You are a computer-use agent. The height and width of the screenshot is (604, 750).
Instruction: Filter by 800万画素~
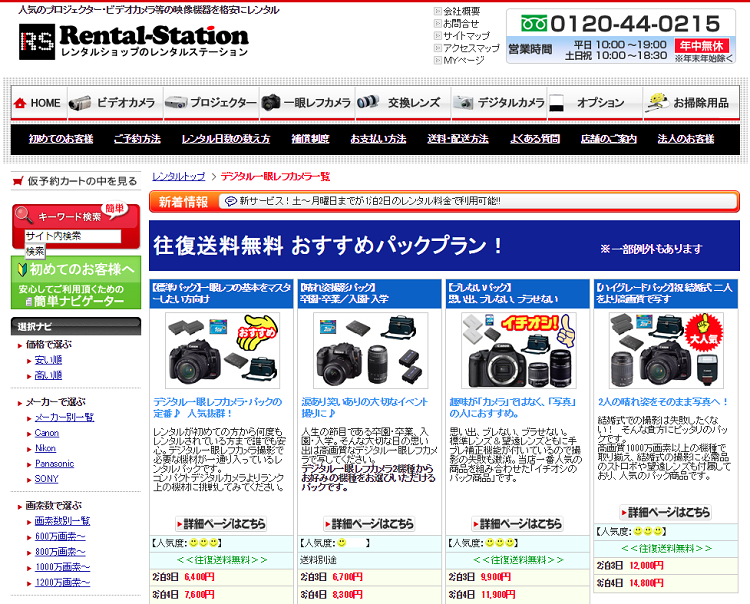tap(60, 552)
